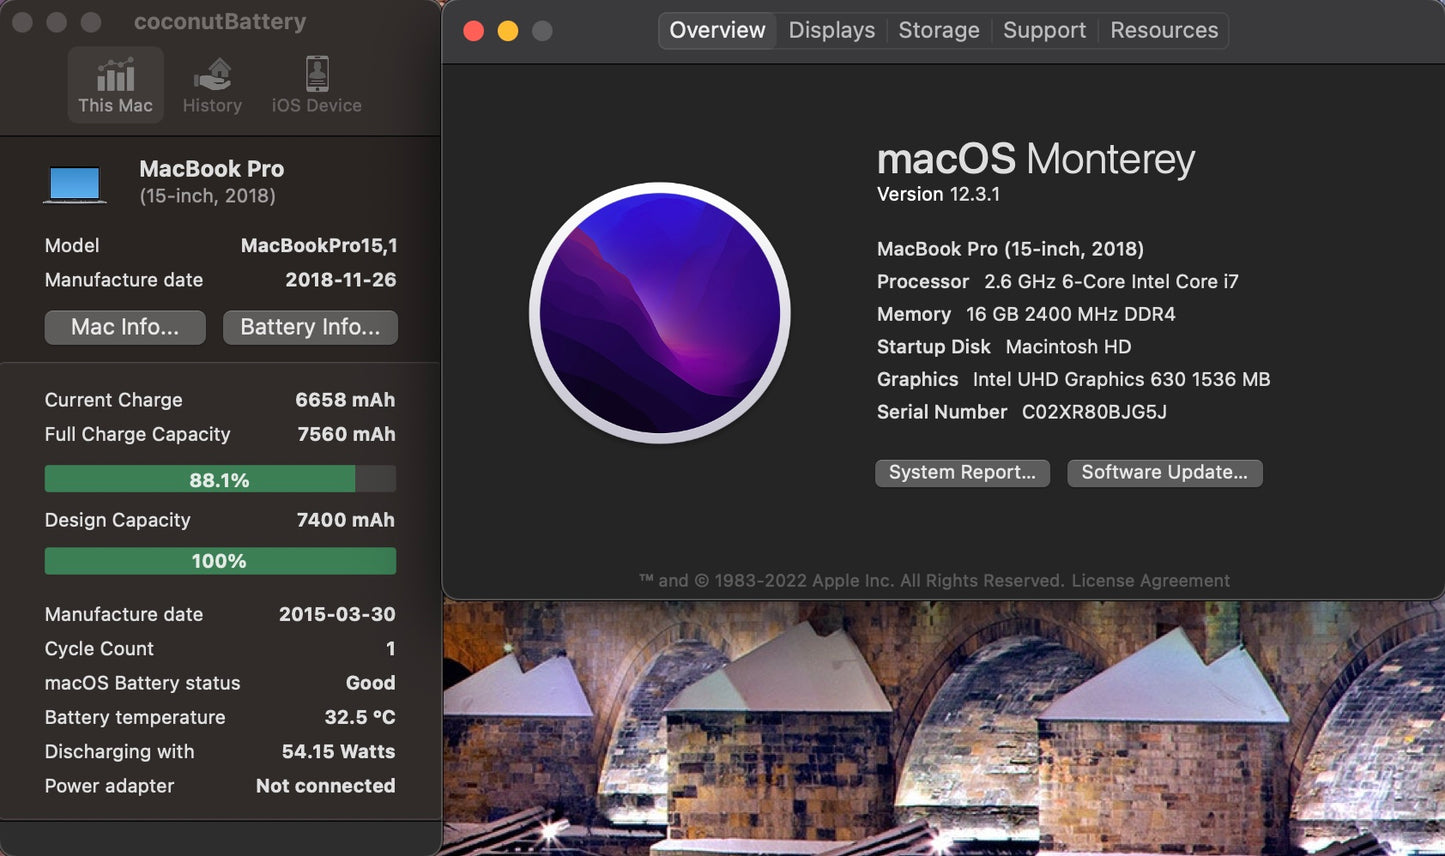Open the Storage tab
Image resolution: width=1445 pixels, height=856 pixels.
pyautogui.click(x=938, y=30)
